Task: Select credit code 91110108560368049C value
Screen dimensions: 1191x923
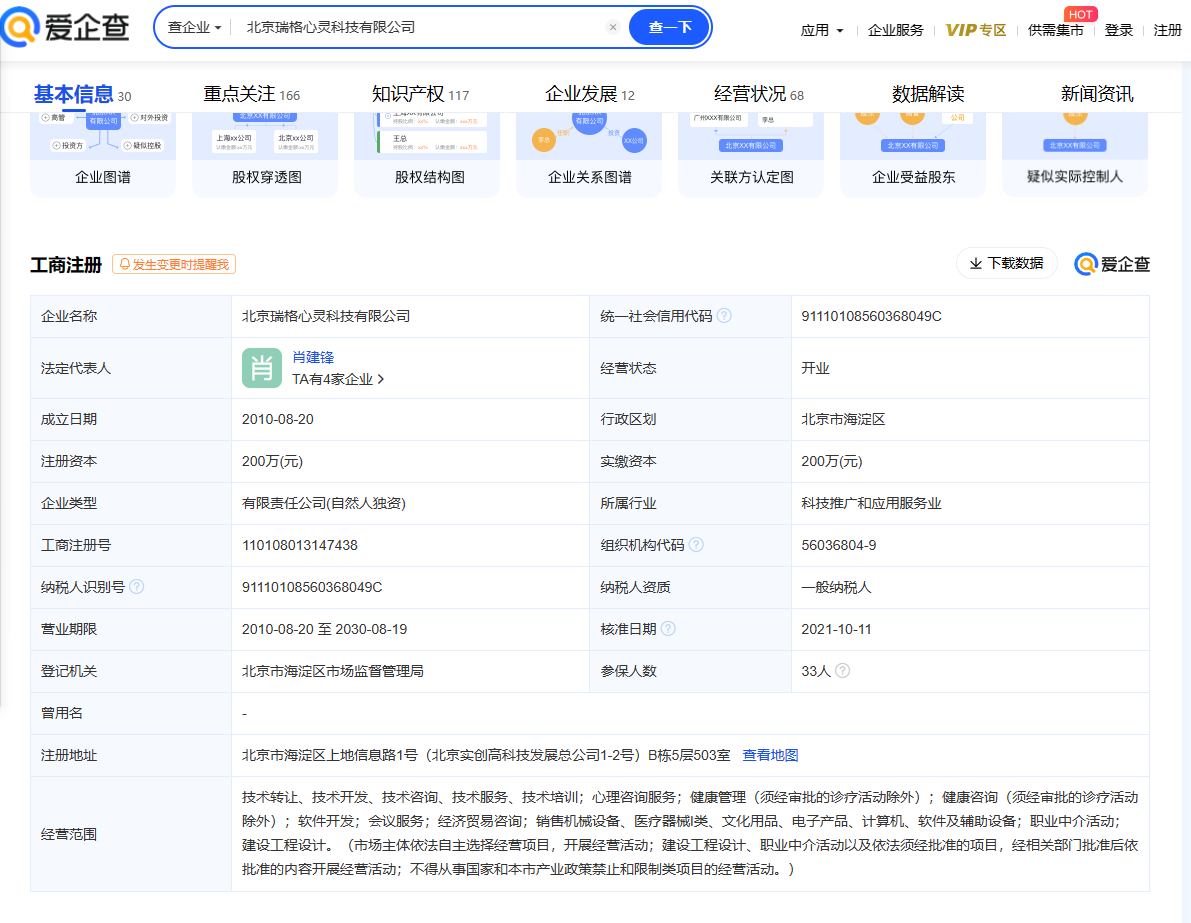Action: [871, 316]
